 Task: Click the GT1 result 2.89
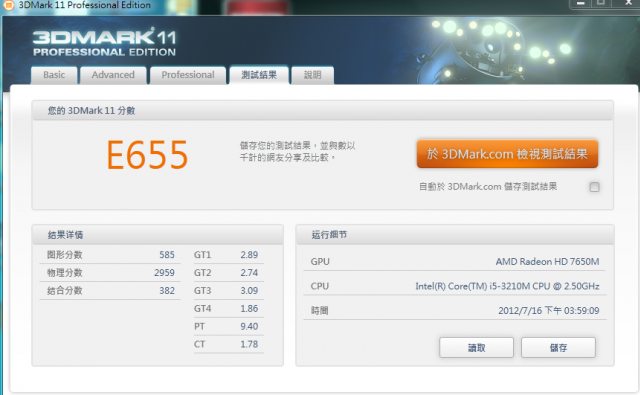[x=249, y=255]
